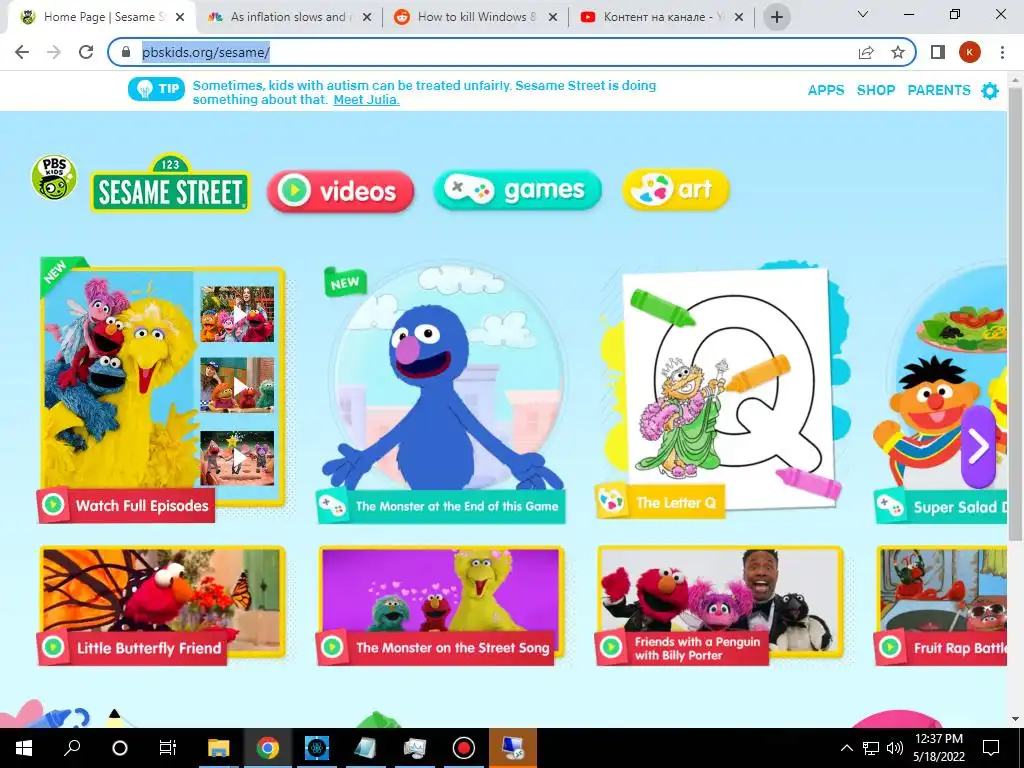Play Friends with a Penguin video
Screen dimensions: 1024x768
[720, 605]
